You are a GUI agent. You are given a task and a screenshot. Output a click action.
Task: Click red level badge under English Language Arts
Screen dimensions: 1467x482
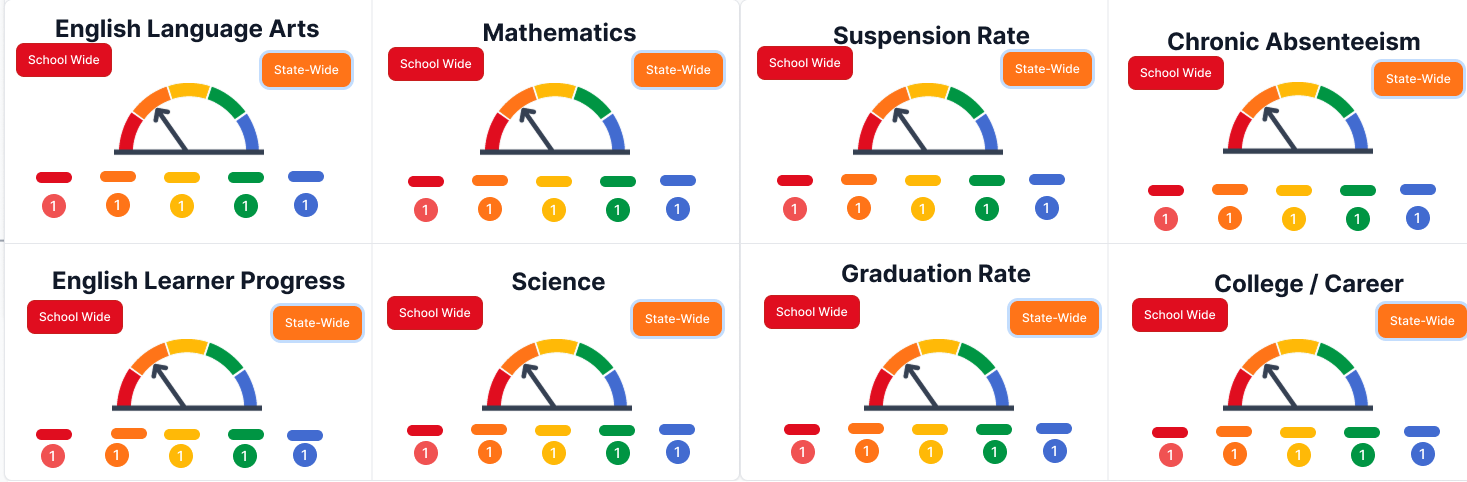(x=54, y=206)
